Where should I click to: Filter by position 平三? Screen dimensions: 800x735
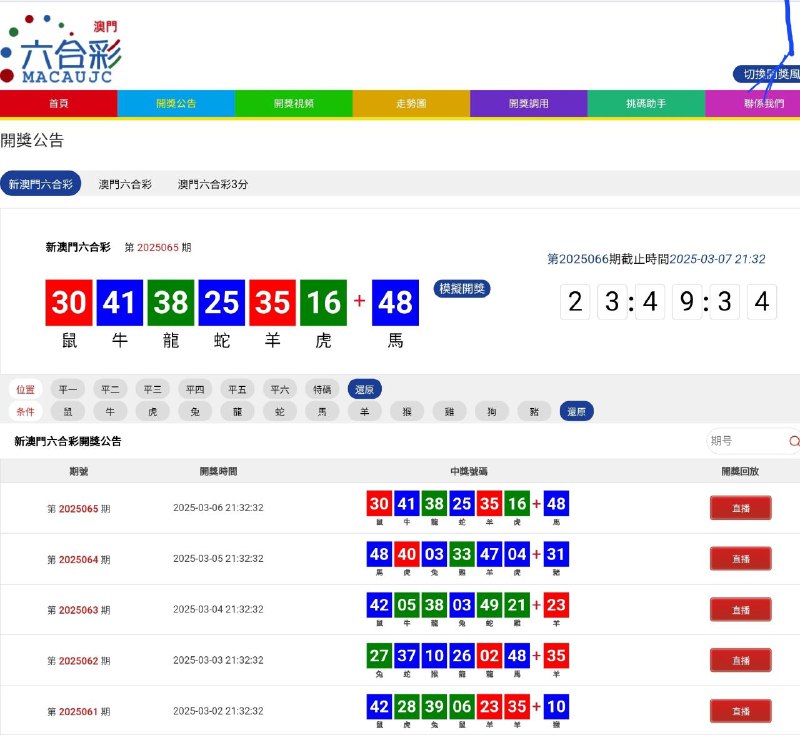pos(152,390)
